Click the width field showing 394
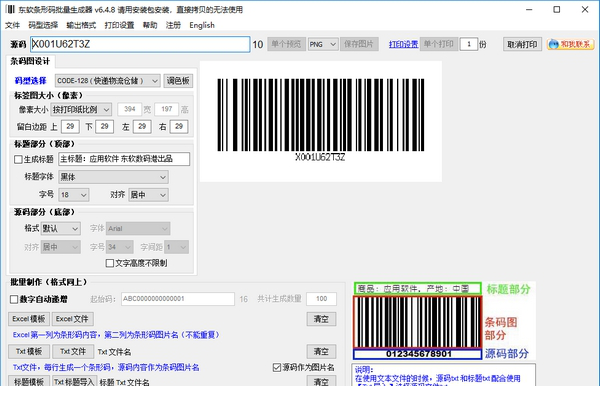The image size is (600, 401). coord(130,109)
